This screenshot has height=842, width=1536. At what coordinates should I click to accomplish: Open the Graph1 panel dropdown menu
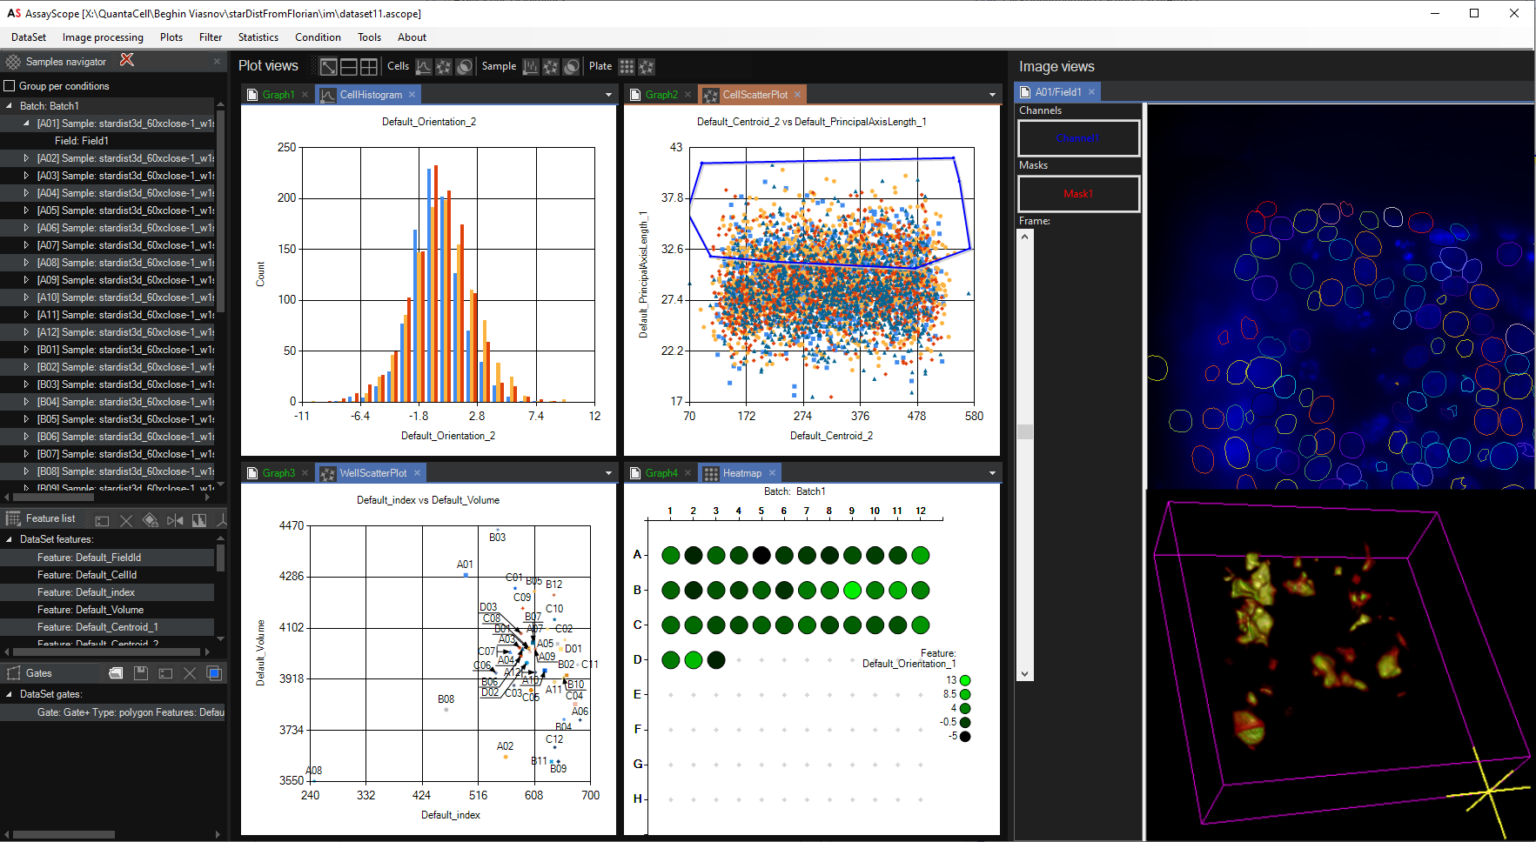click(x=608, y=93)
